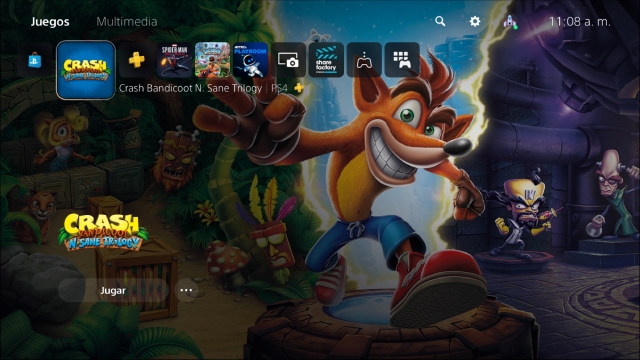Viewport: 640px width, 360px height.
Task: Select the Juegos tab
Action: (50, 22)
